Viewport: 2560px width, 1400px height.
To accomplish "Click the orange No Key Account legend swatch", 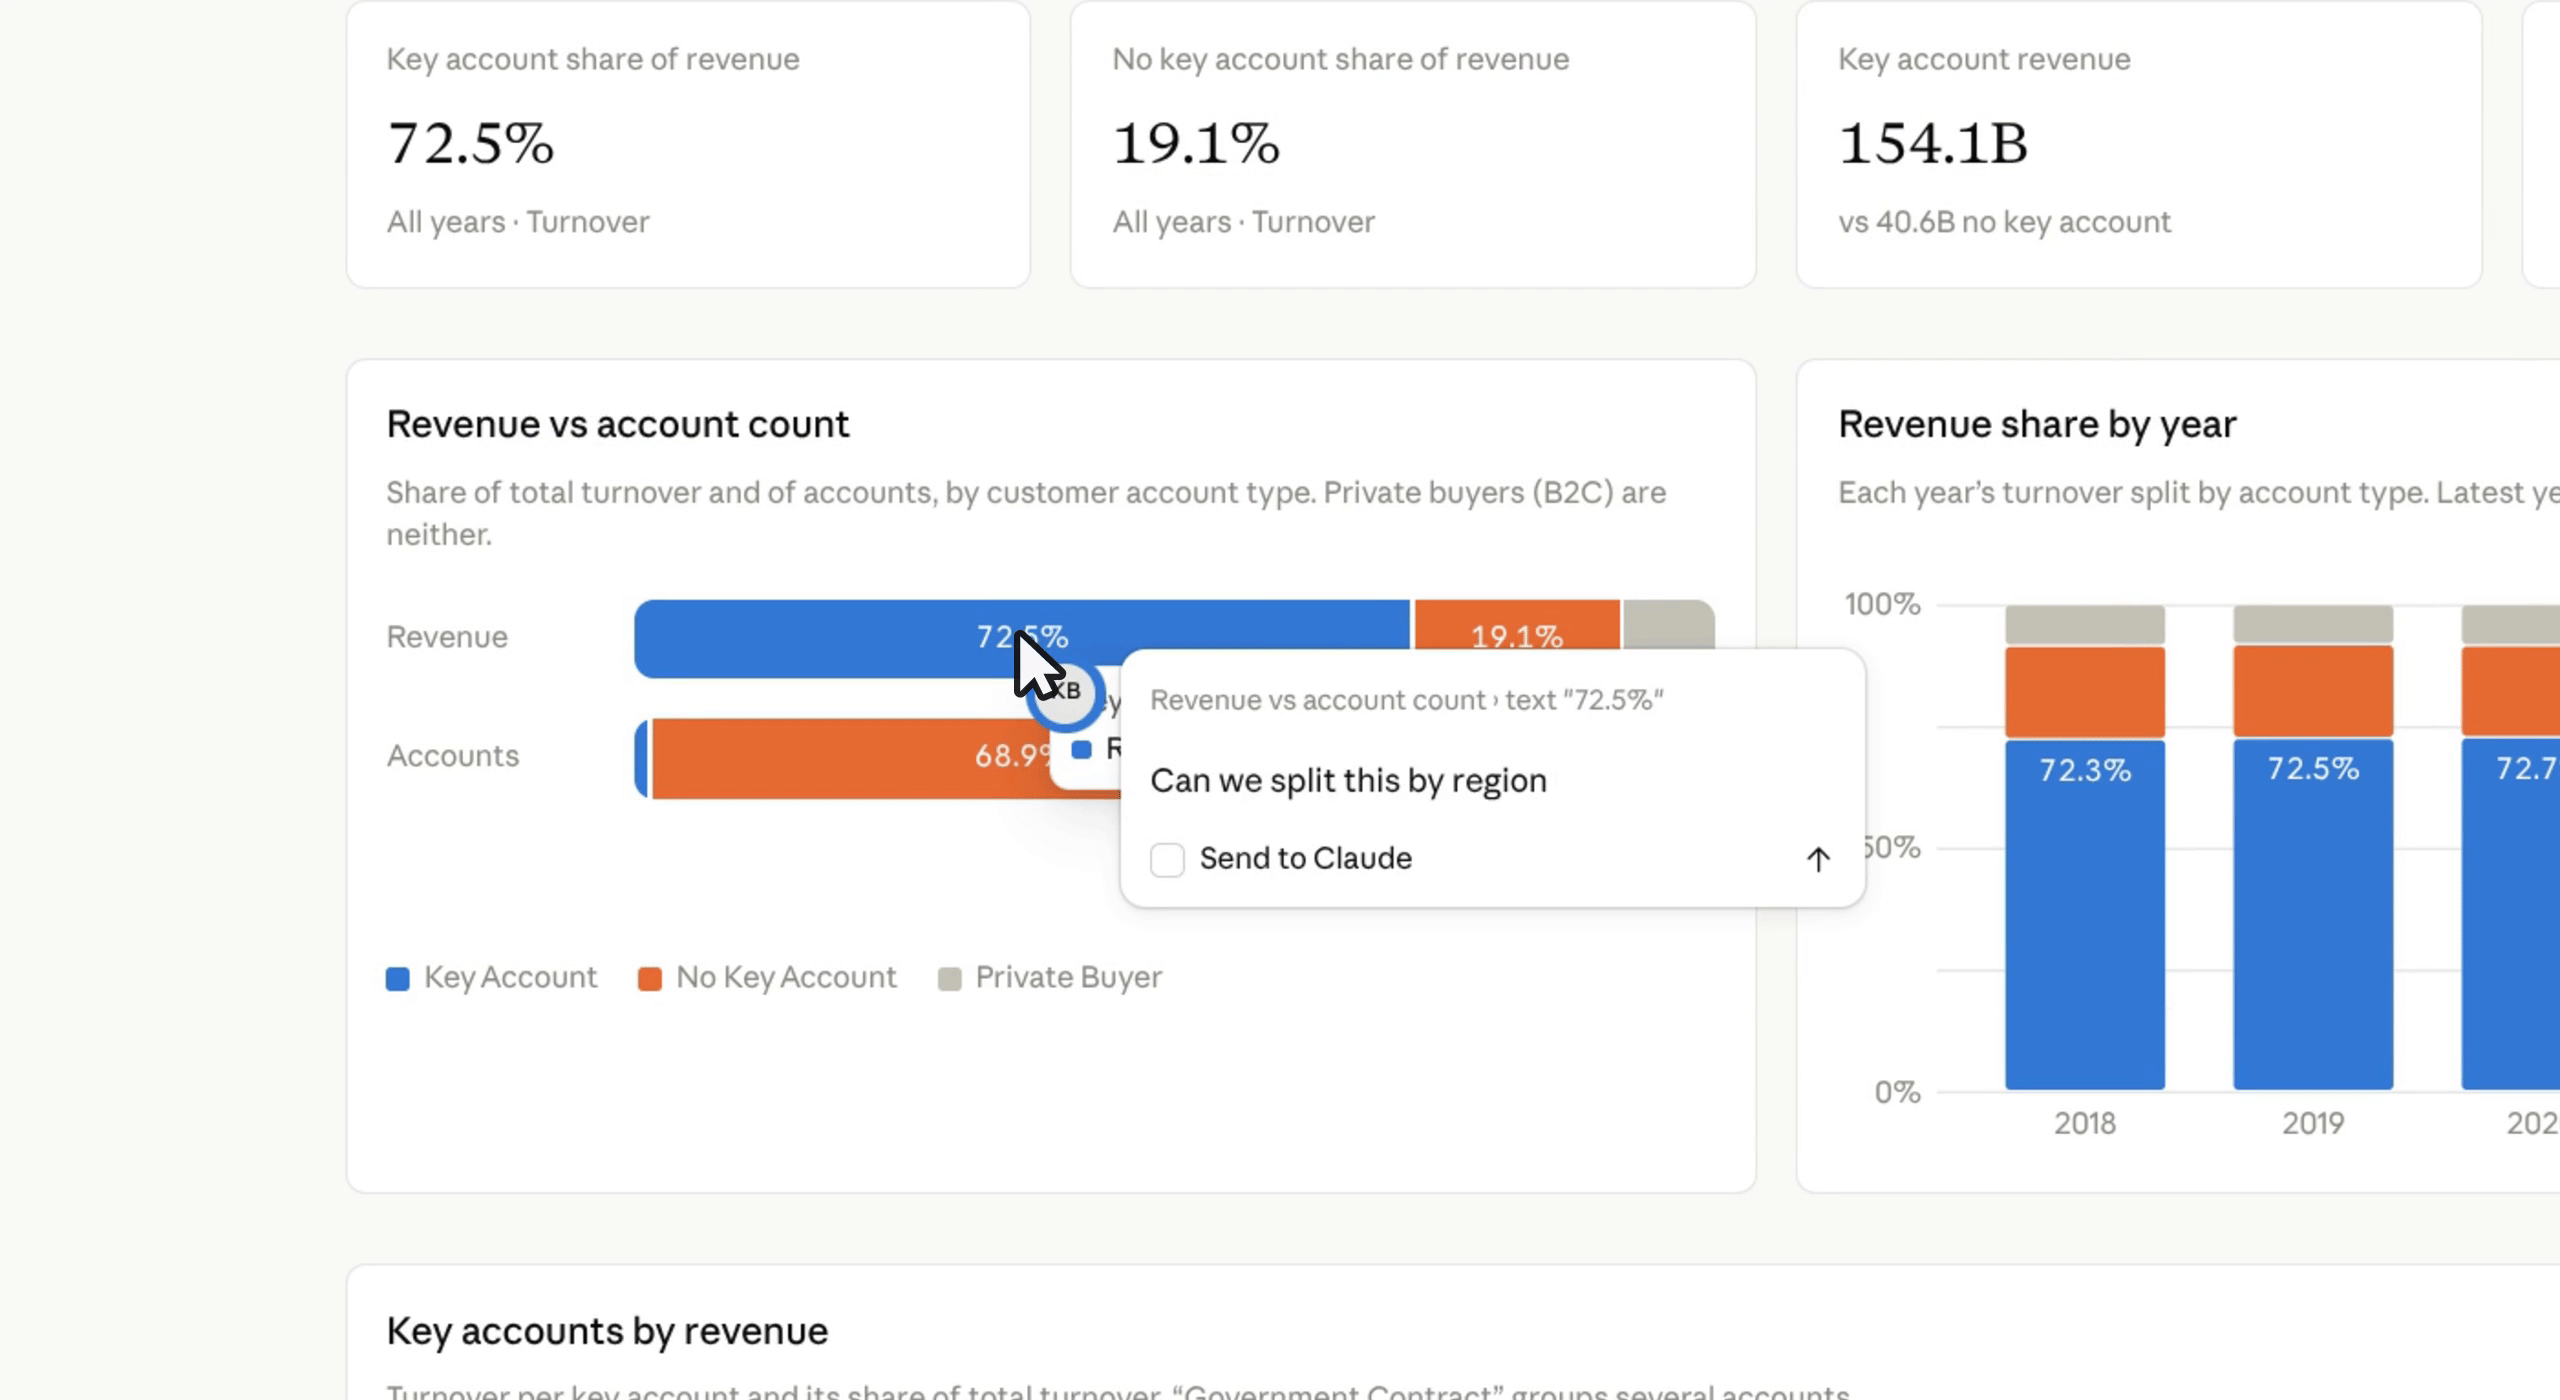I will (649, 978).
